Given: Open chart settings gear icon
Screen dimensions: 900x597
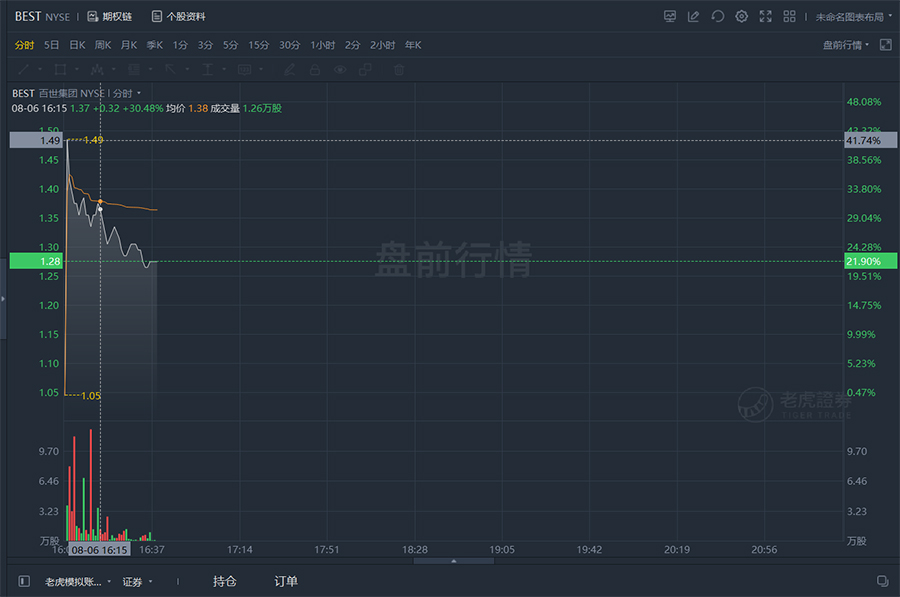Looking at the screenshot, I should pos(742,17).
